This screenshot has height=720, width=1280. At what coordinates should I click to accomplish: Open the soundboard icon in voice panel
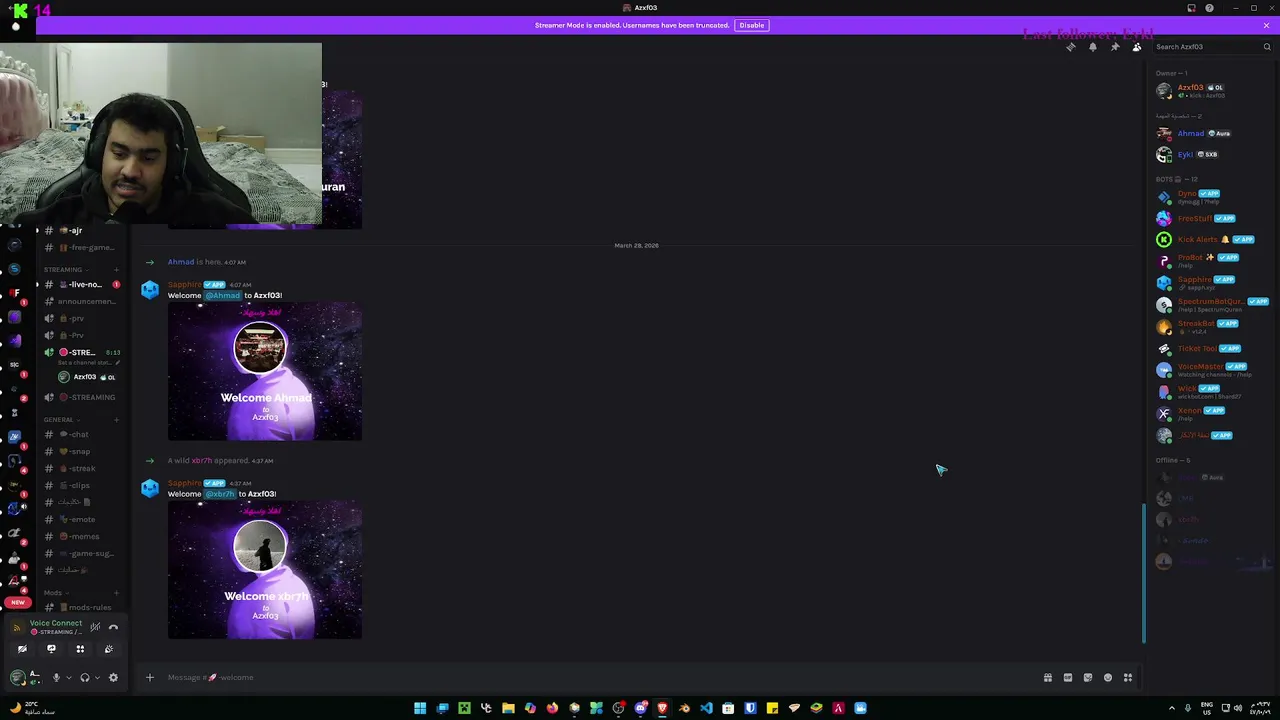point(109,649)
